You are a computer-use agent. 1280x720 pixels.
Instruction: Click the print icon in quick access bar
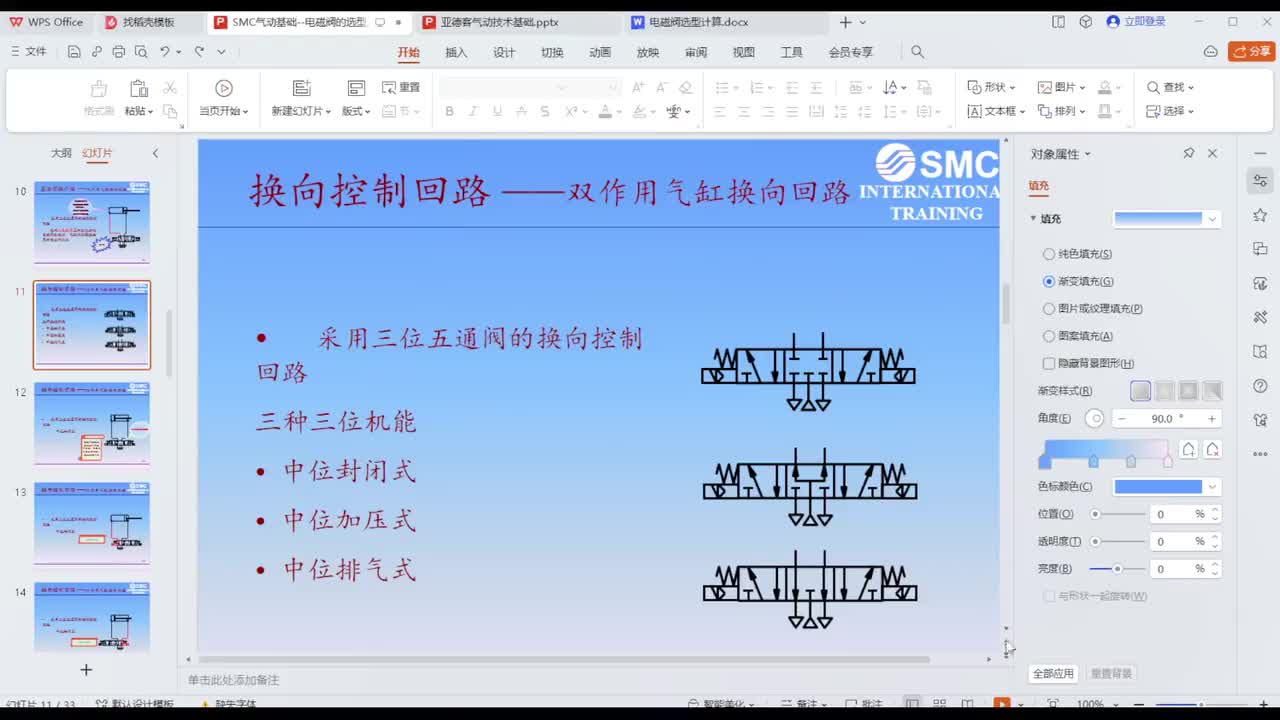coord(119,52)
